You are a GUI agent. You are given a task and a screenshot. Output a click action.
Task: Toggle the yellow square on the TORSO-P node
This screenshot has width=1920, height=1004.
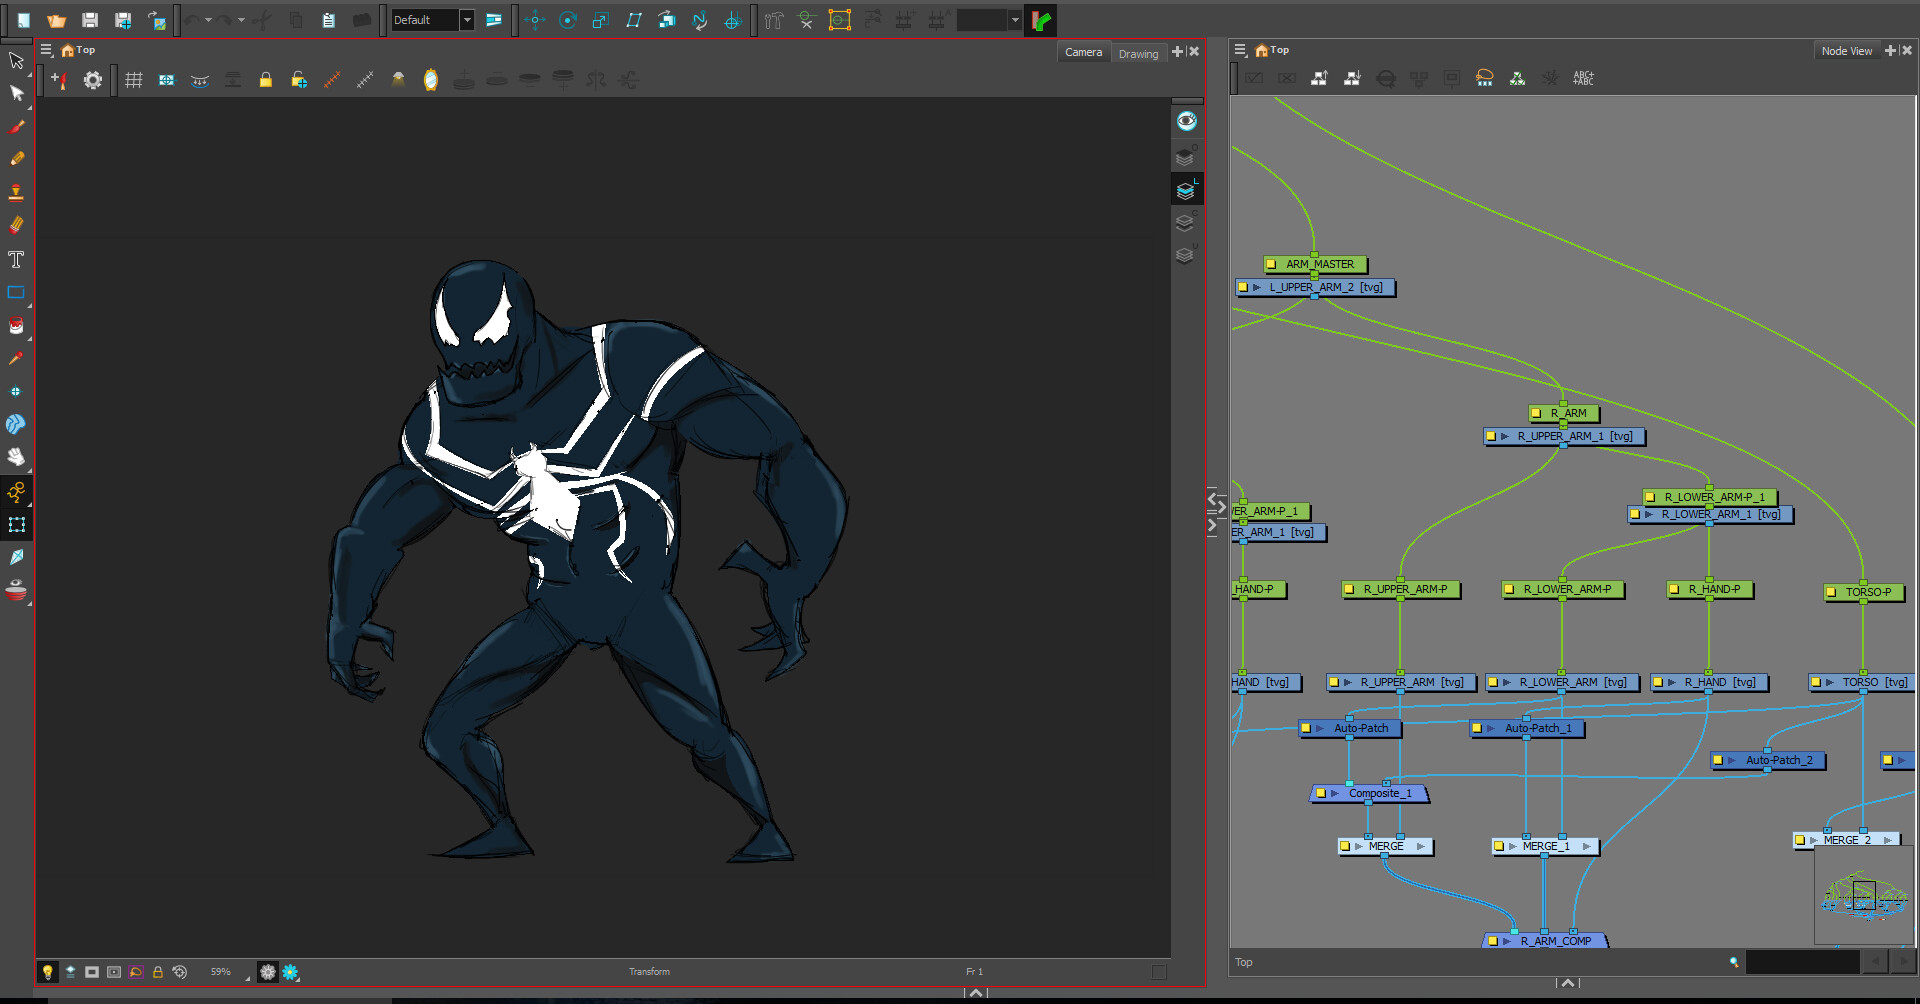point(1831,592)
